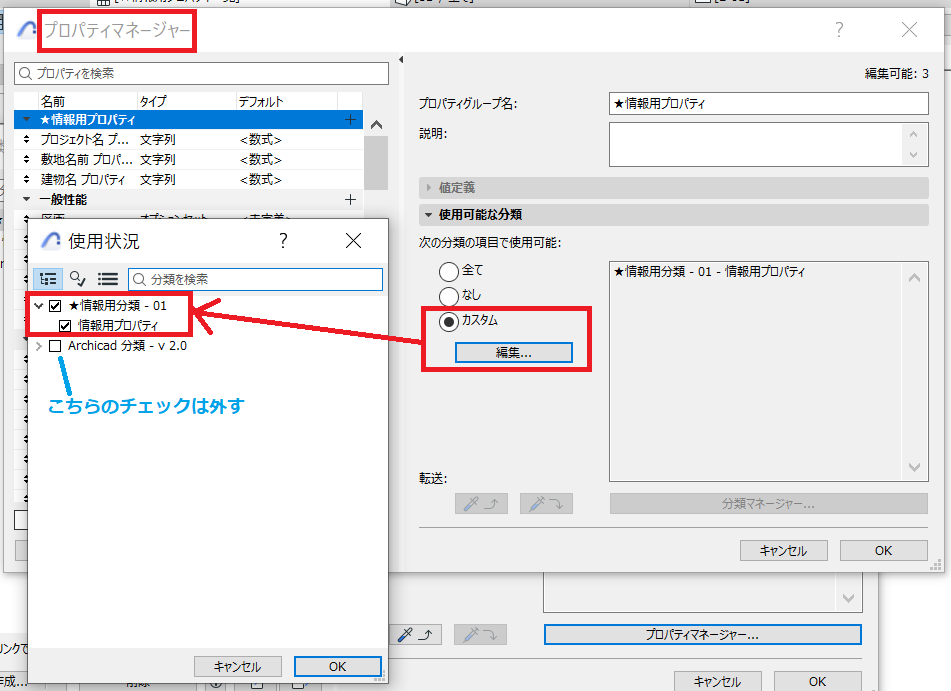Close the 使用状況 dialog
Image resolution: width=951 pixels, height=691 pixels.
click(353, 241)
